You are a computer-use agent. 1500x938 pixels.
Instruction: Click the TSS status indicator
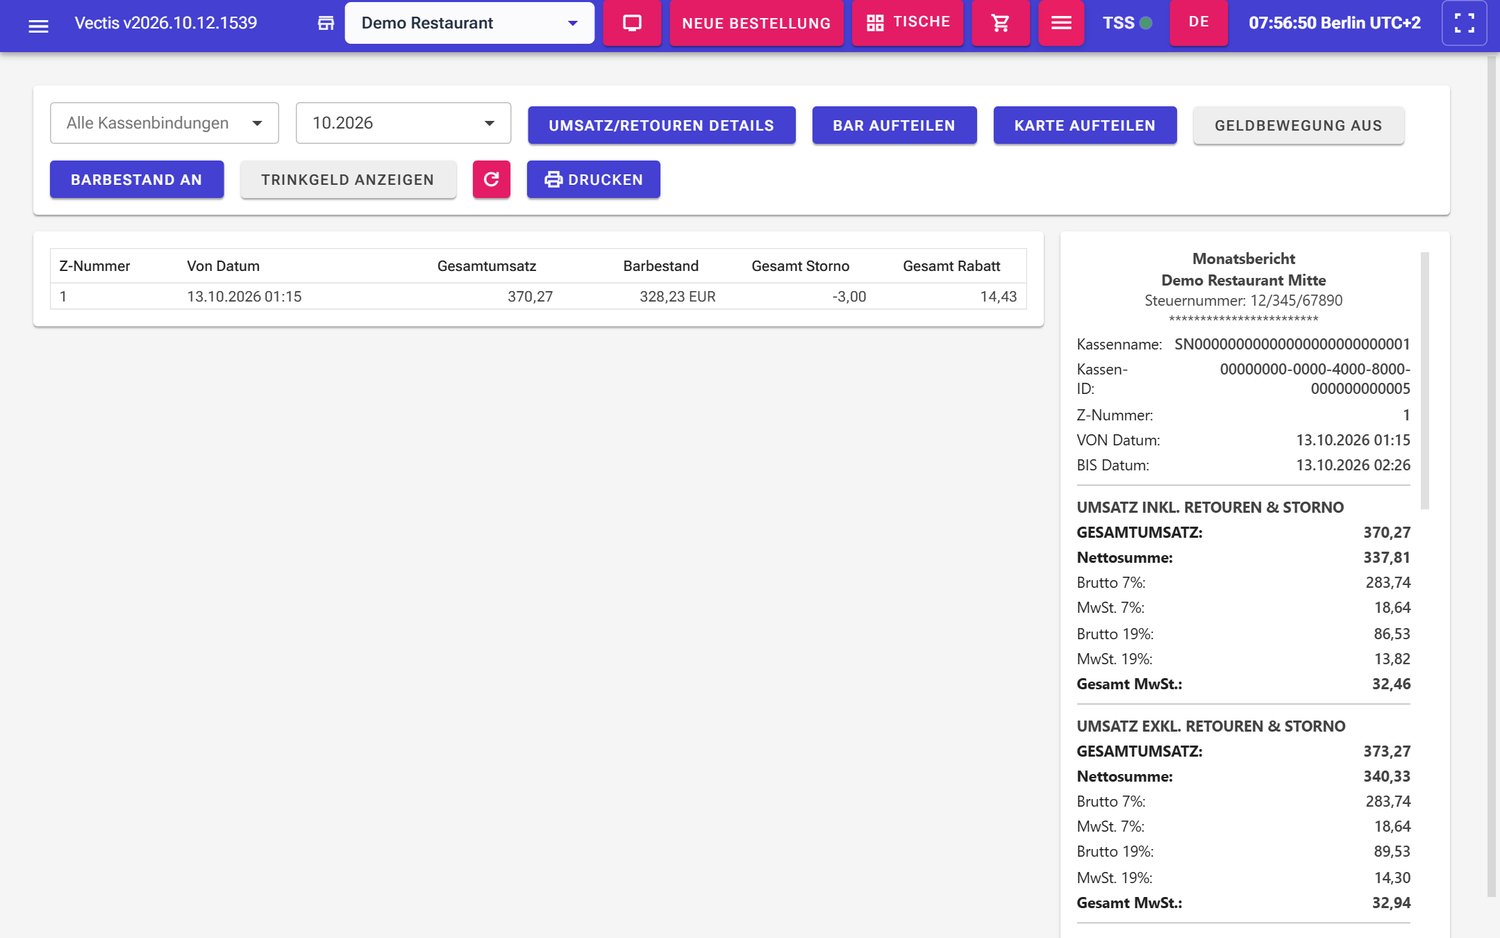tap(1127, 23)
